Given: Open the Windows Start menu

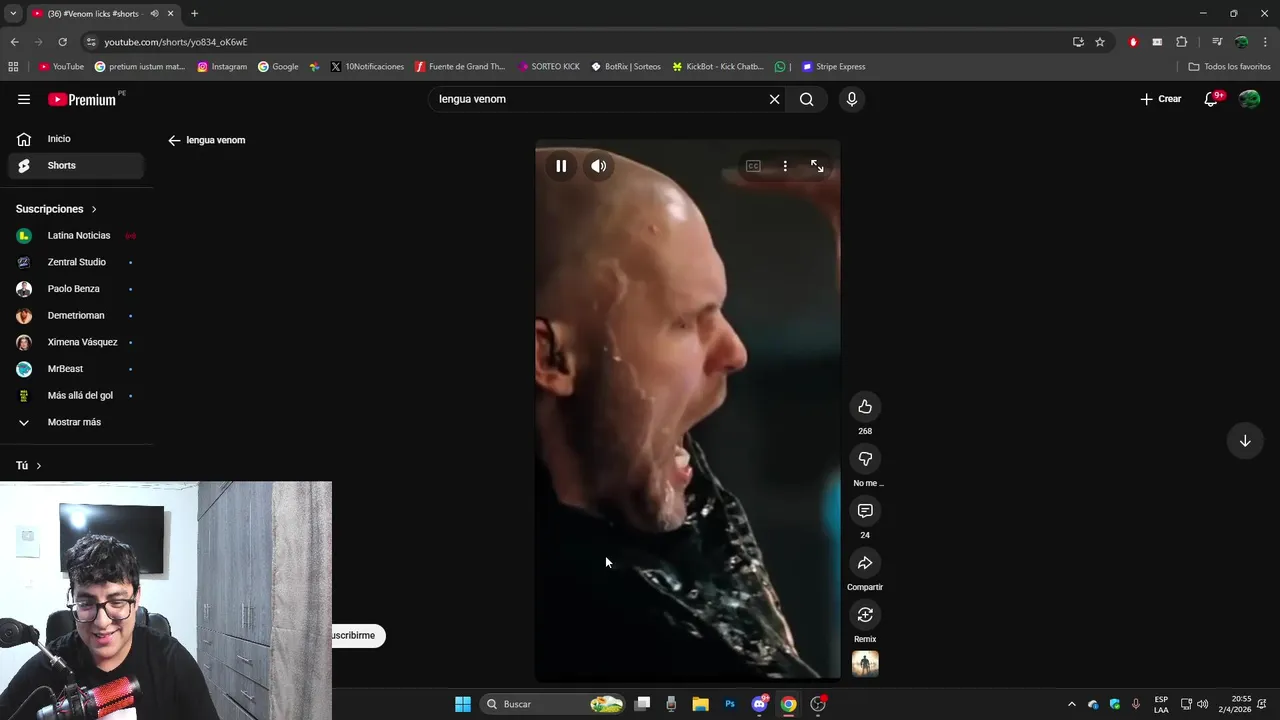Looking at the screenshot, I should (x=463, y=704).
